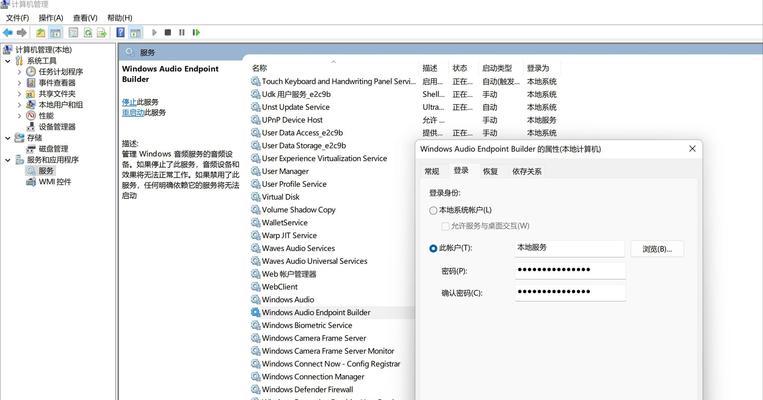Collapse the 存储 tree node
The width and height of the screenshot is (763, 400).
coord(8,138)
